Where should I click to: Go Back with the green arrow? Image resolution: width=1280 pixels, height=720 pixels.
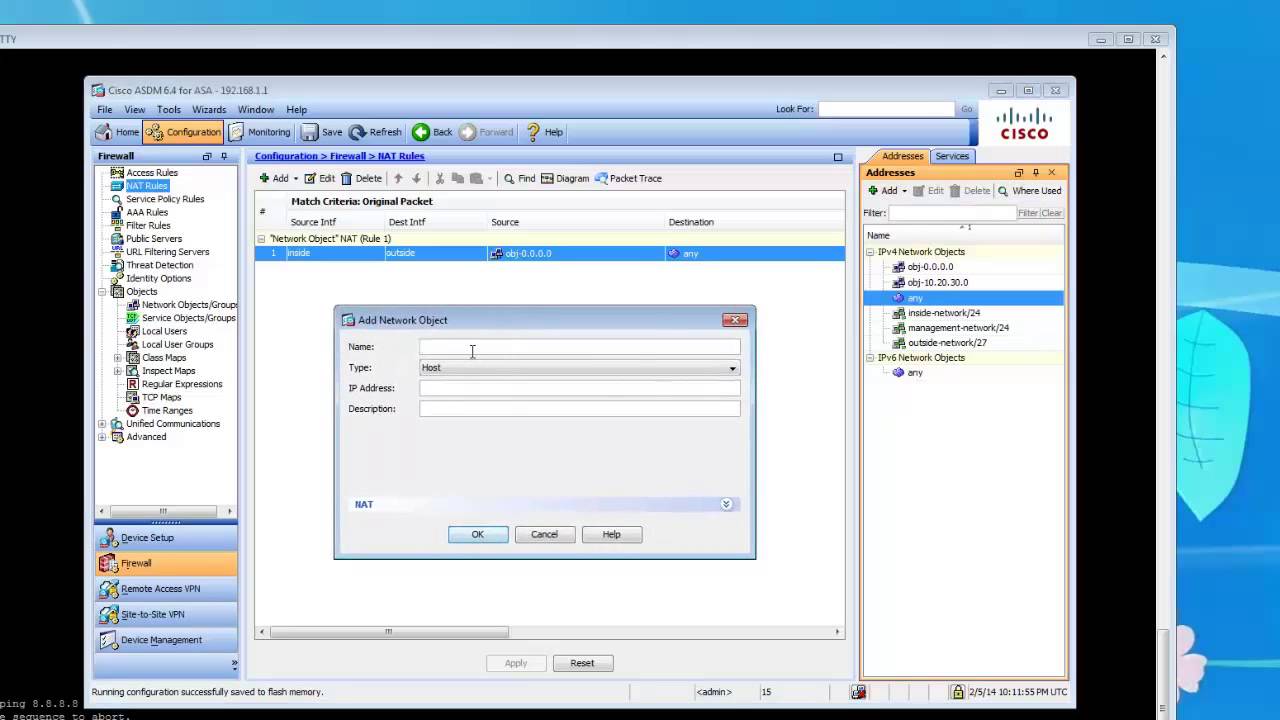tap(432, 132)
